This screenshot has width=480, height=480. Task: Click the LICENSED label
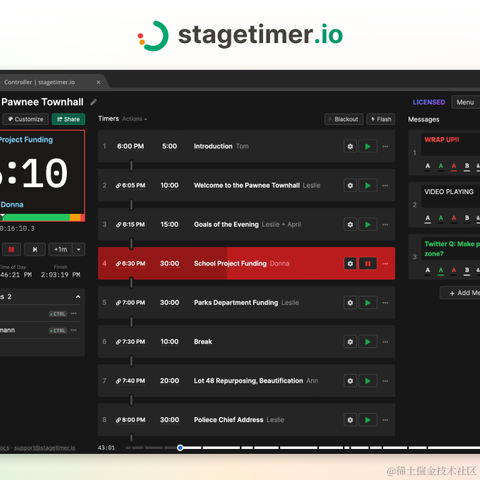pos(429,102)
